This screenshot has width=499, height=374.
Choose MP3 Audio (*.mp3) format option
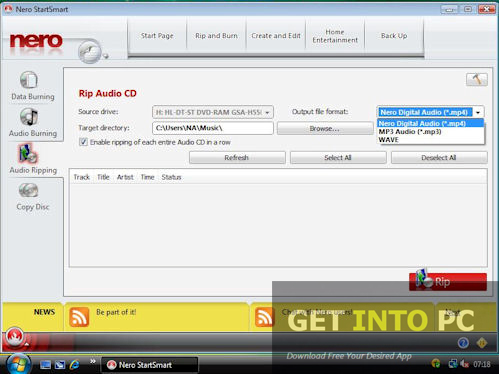[x=430, y=132]
